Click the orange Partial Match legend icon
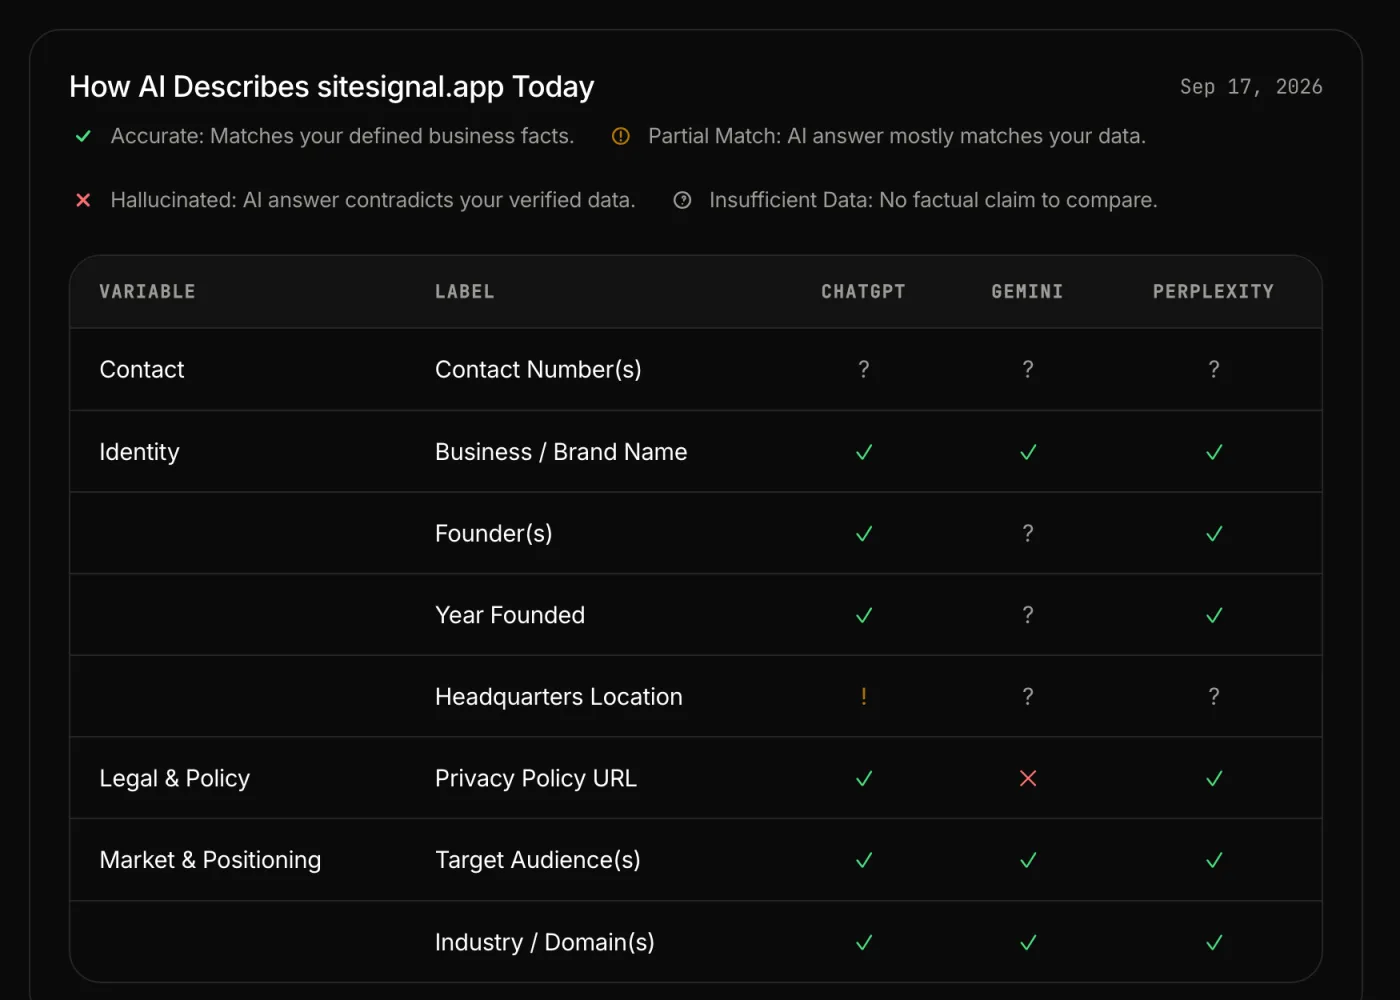 click(x=621, y=136)
